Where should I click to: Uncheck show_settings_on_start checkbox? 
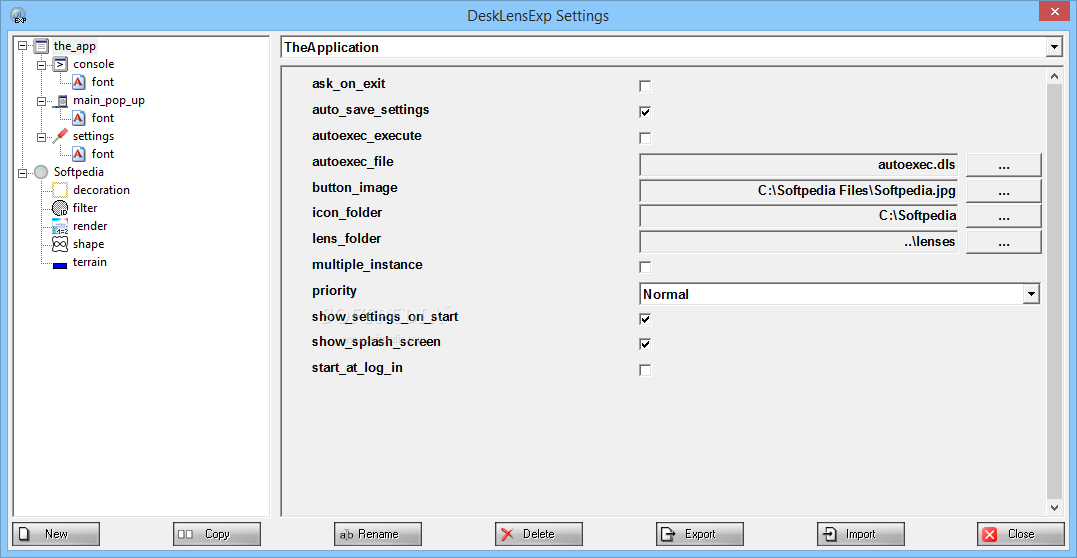(x=645, y=319)
